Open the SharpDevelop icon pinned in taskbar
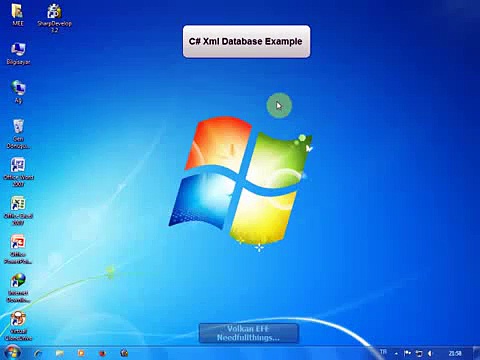The height and width of the screenshot is (360, 480). [x=124, y=353]
